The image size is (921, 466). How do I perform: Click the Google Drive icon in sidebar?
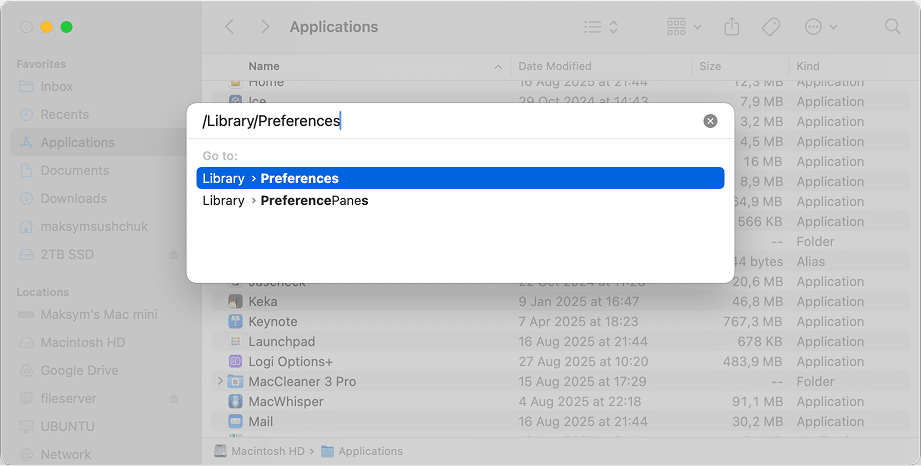[x=26, y=371]
